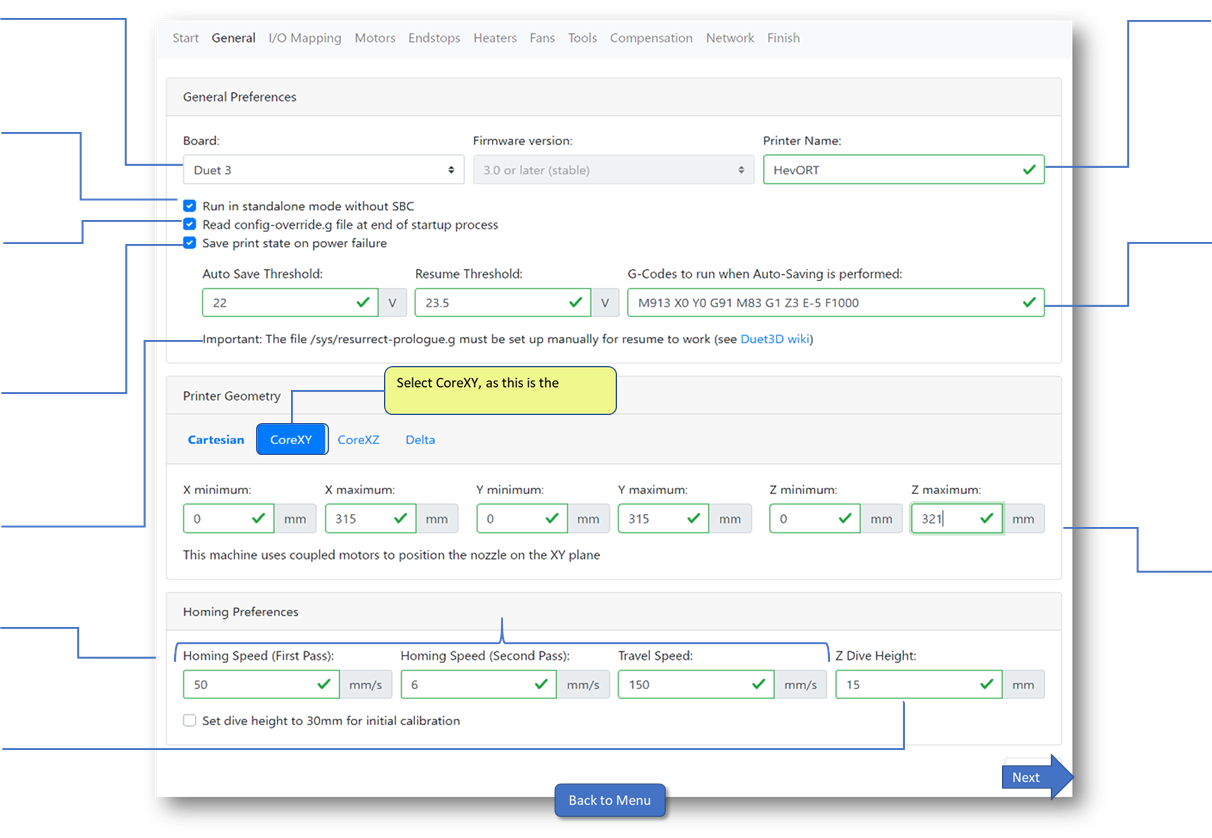Edit the Printer Name field HevORT
This screenshot has height=838, width=1212.
[903, 170]
